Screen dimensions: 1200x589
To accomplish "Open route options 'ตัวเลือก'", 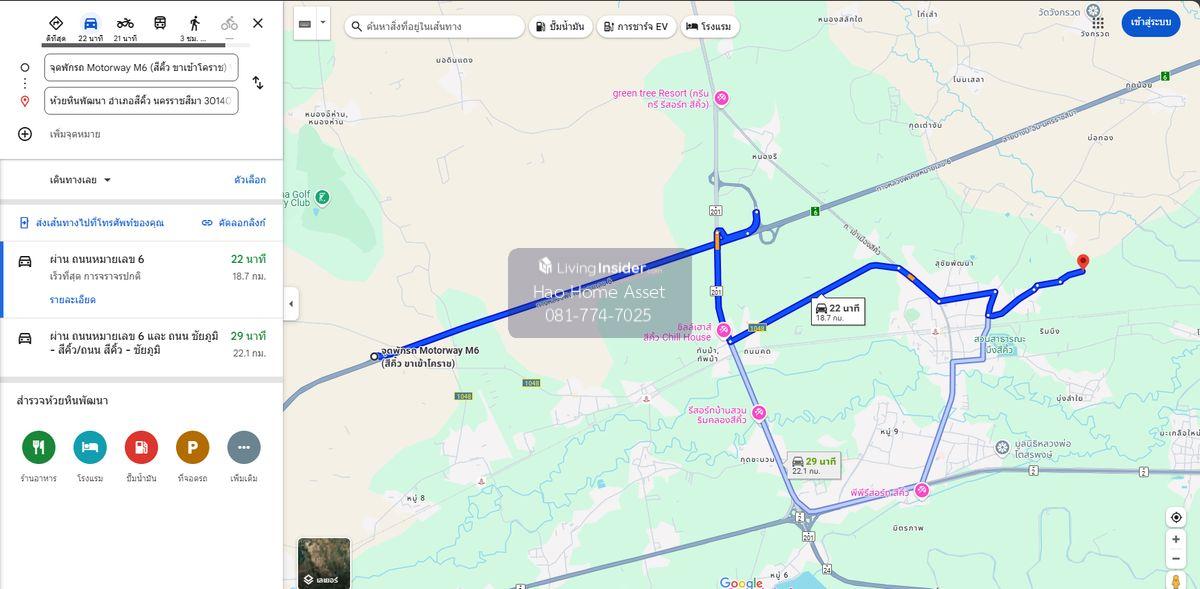I will pyautogui.click(x=249, y=180).
